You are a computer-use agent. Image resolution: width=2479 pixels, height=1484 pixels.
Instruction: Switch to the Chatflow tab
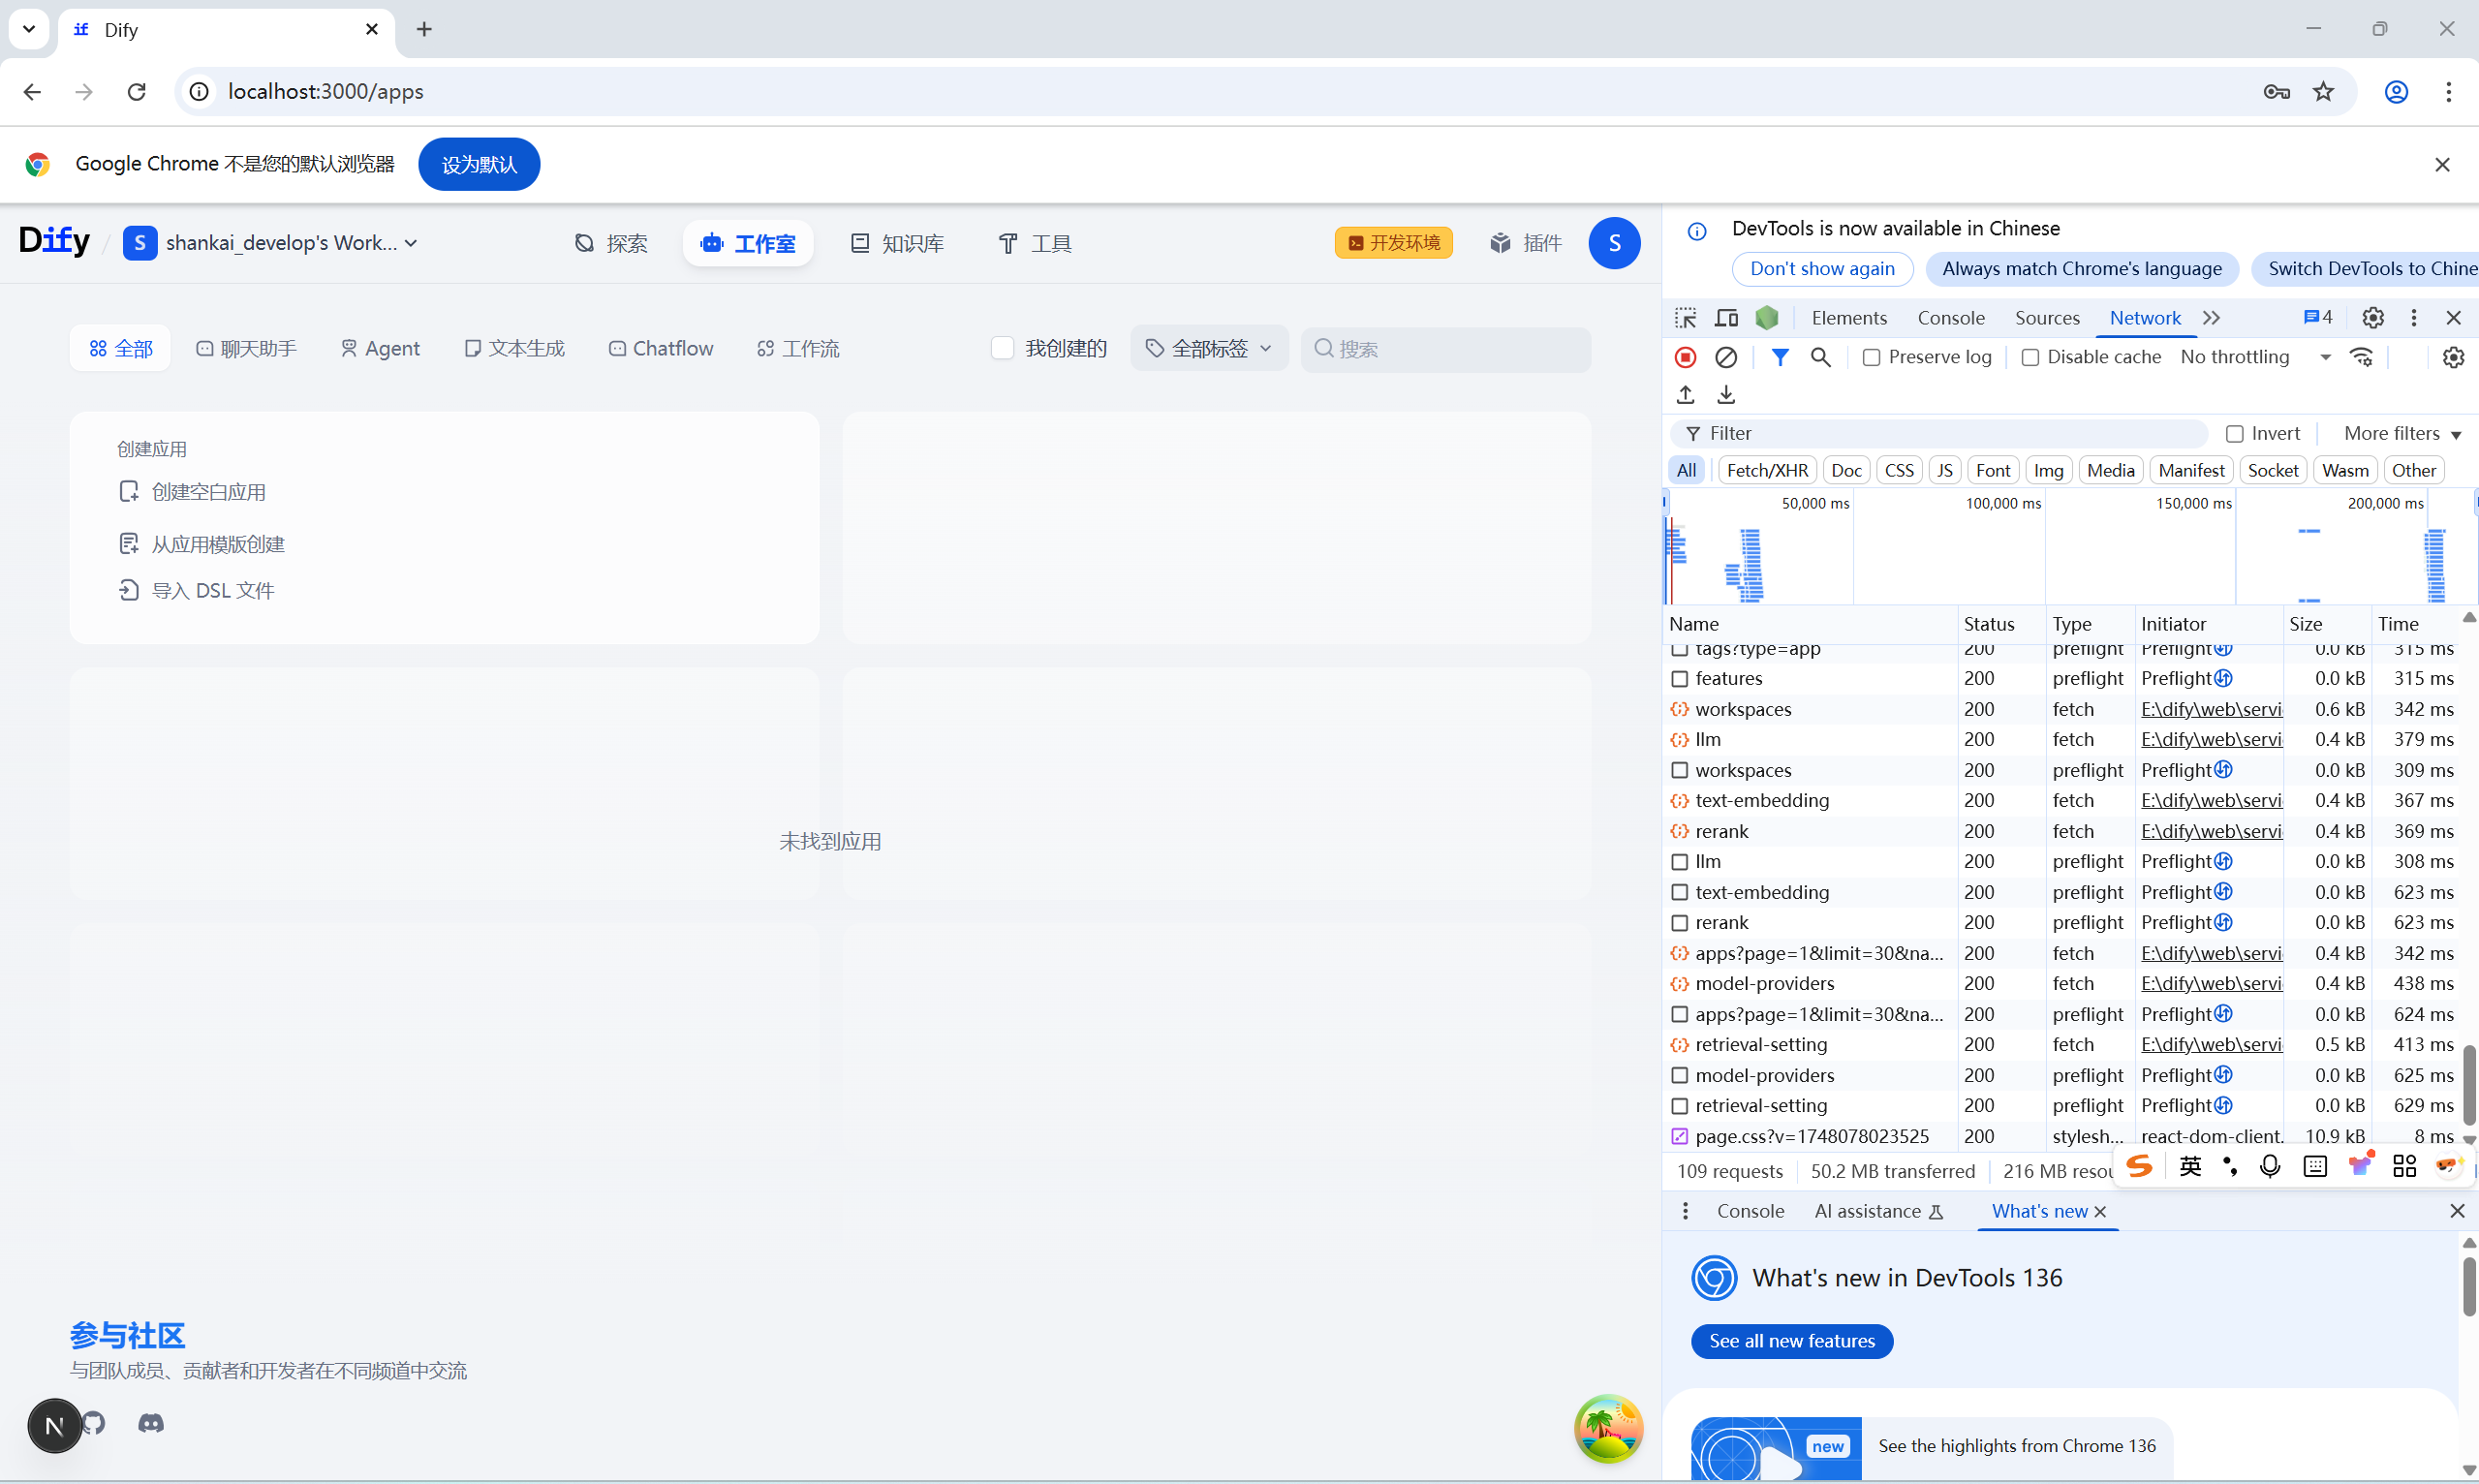coord(661,348)
